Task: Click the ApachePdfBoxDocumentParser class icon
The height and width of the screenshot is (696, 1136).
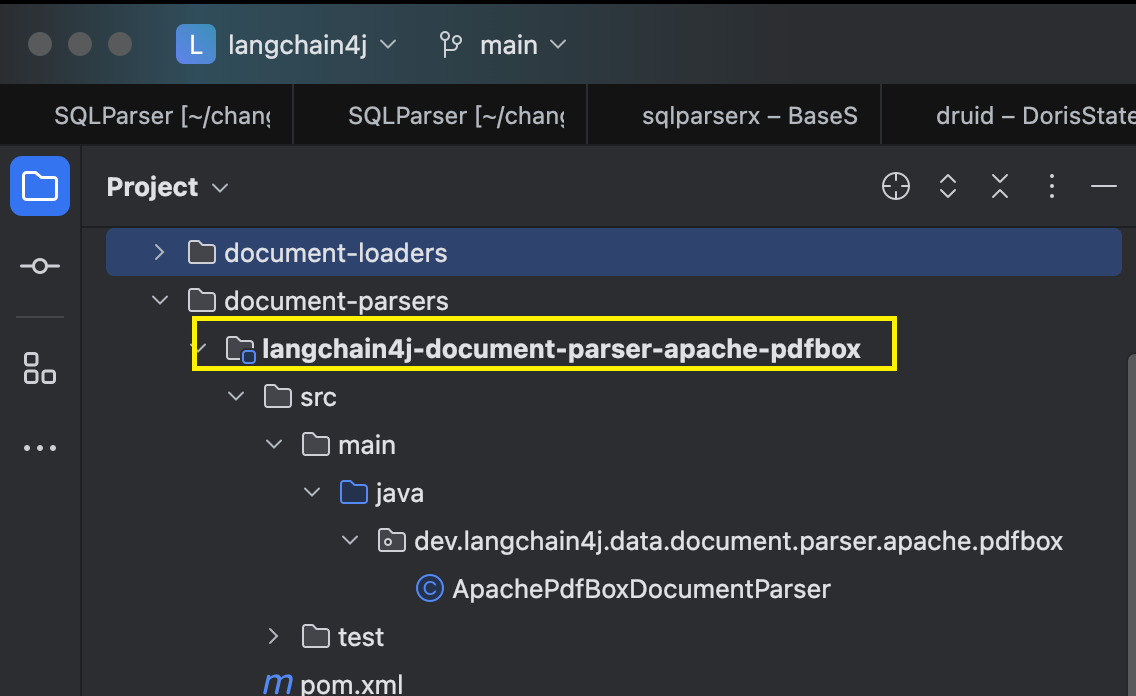Action: [430, 588]
